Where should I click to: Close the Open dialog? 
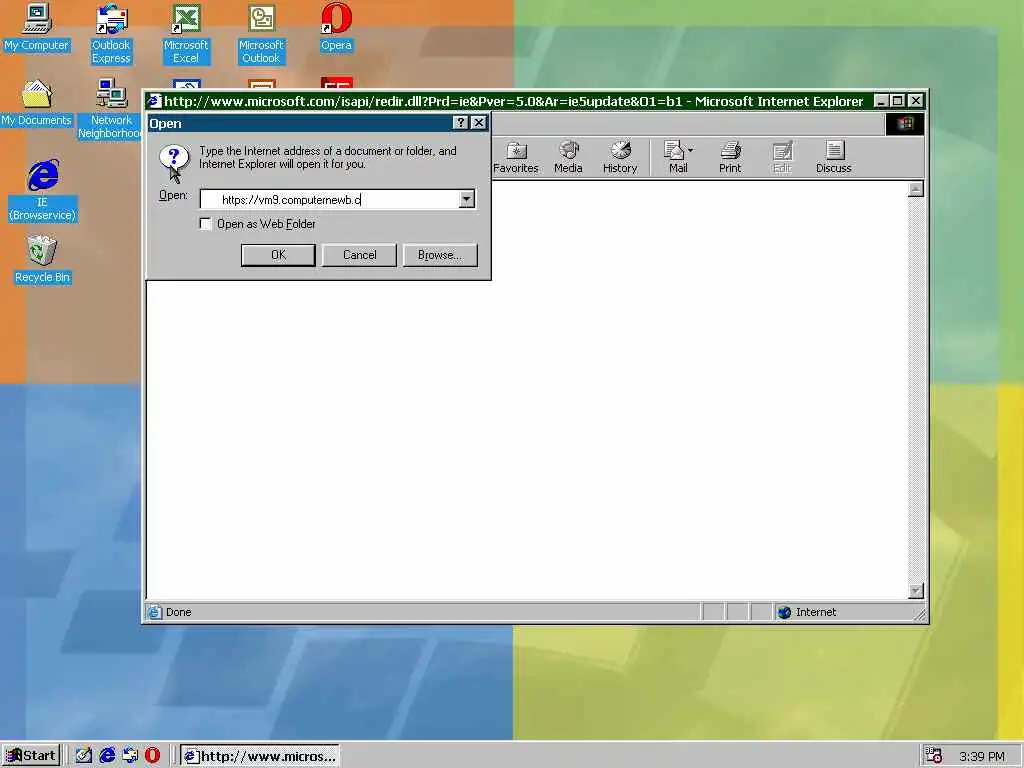479,123
